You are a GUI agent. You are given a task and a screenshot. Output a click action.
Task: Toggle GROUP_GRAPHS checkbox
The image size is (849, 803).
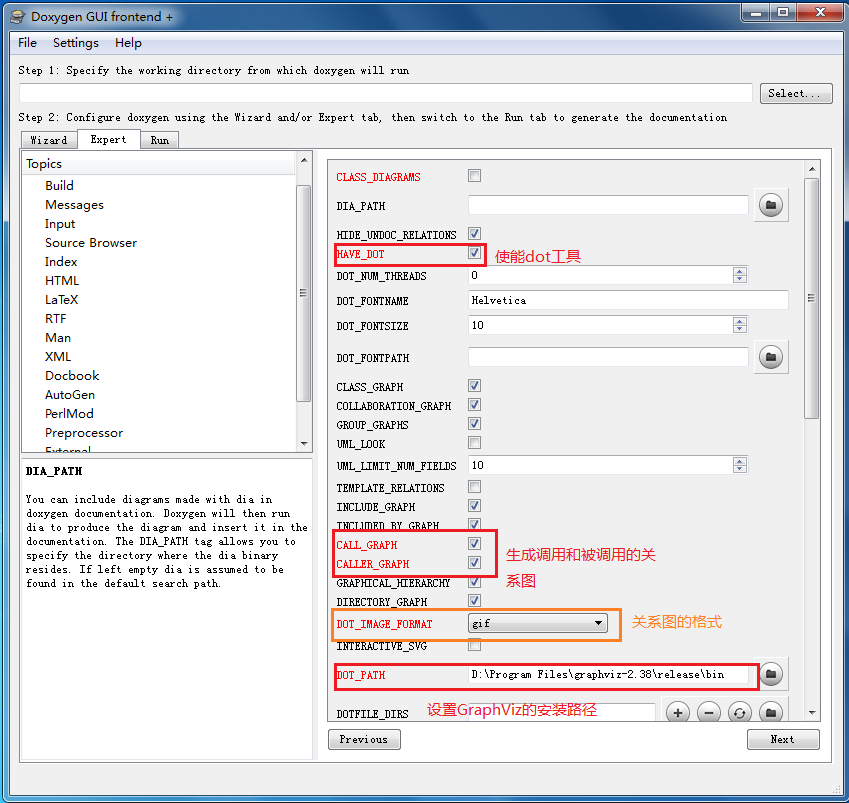coord(474,423)
